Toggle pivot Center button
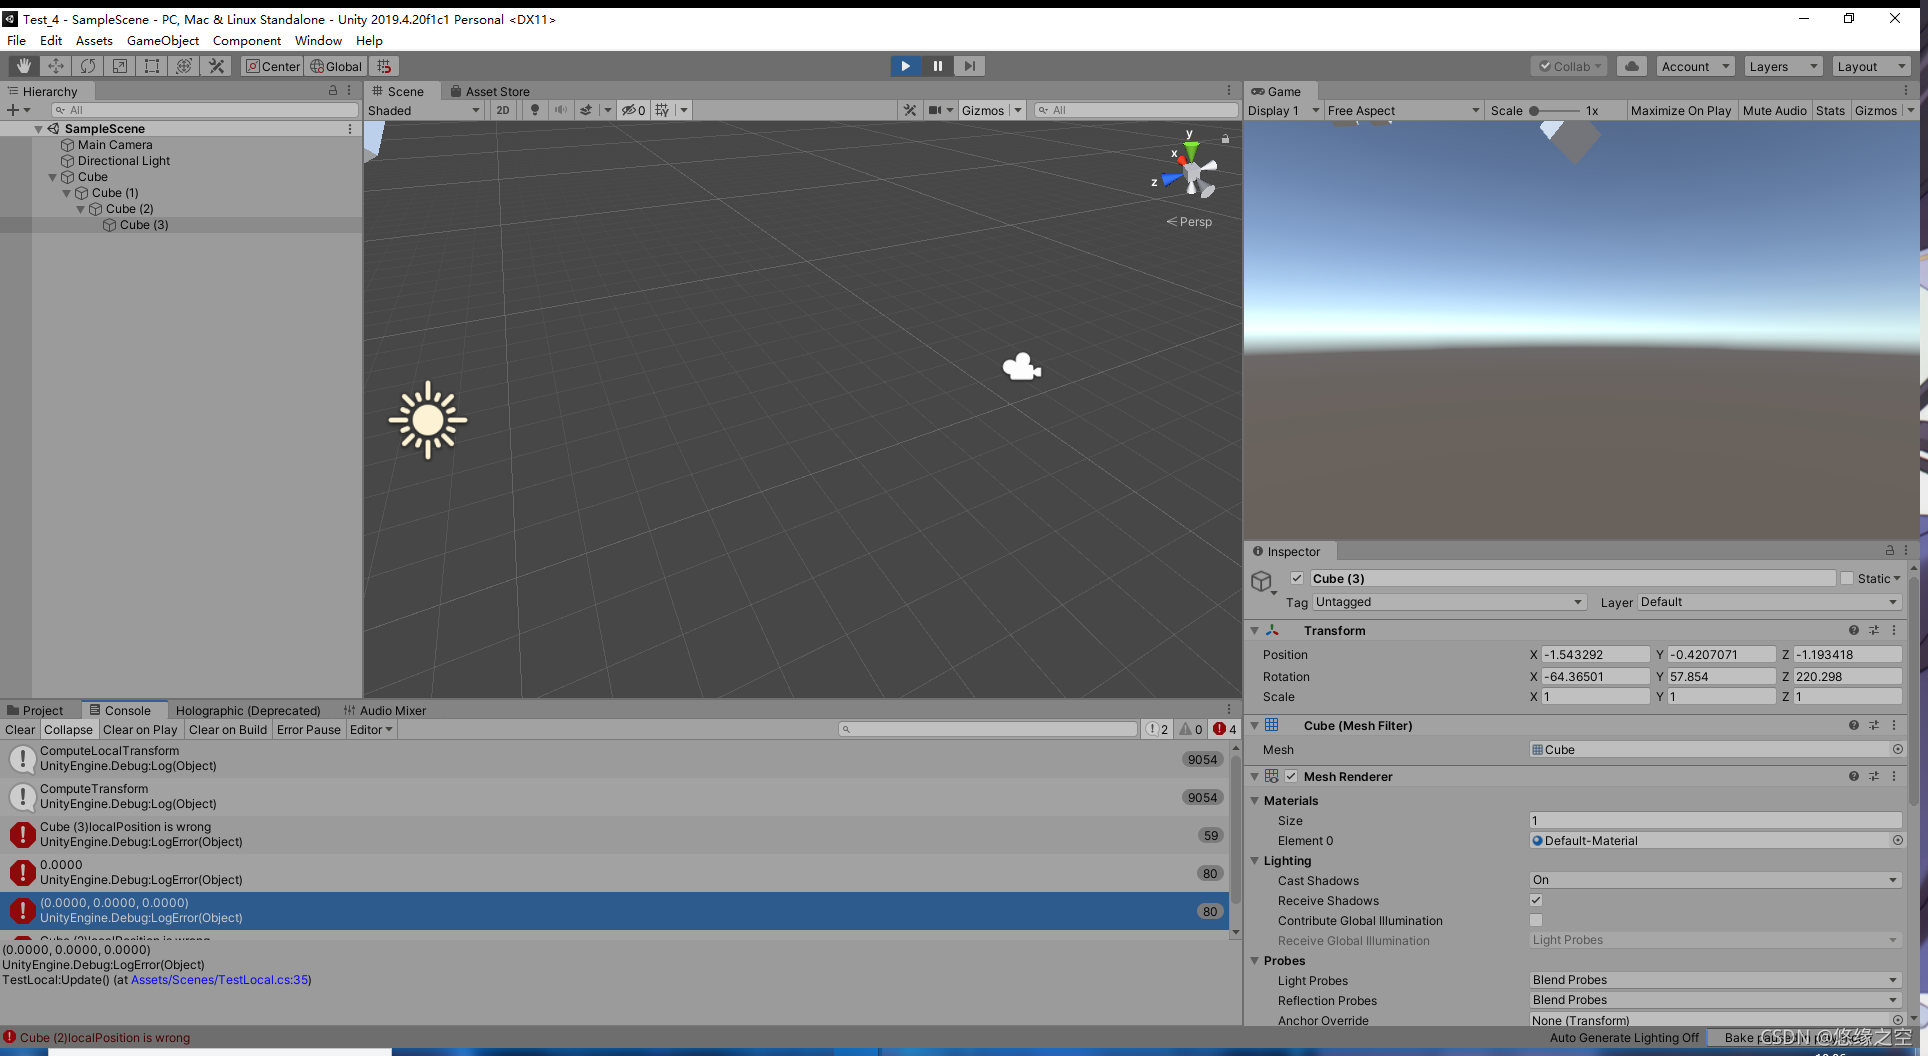The width and height of the screenshot is (1928, 1056). coord(273,66)
